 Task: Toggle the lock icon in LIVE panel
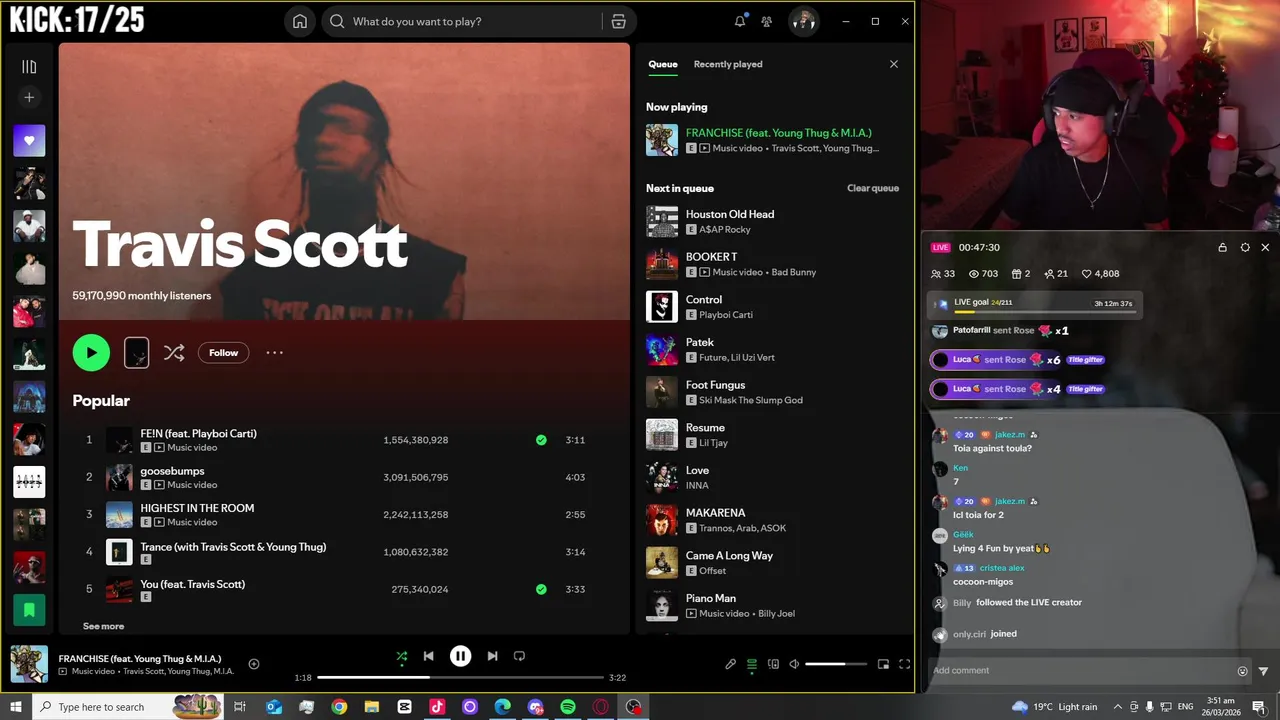coord(1222,247)
